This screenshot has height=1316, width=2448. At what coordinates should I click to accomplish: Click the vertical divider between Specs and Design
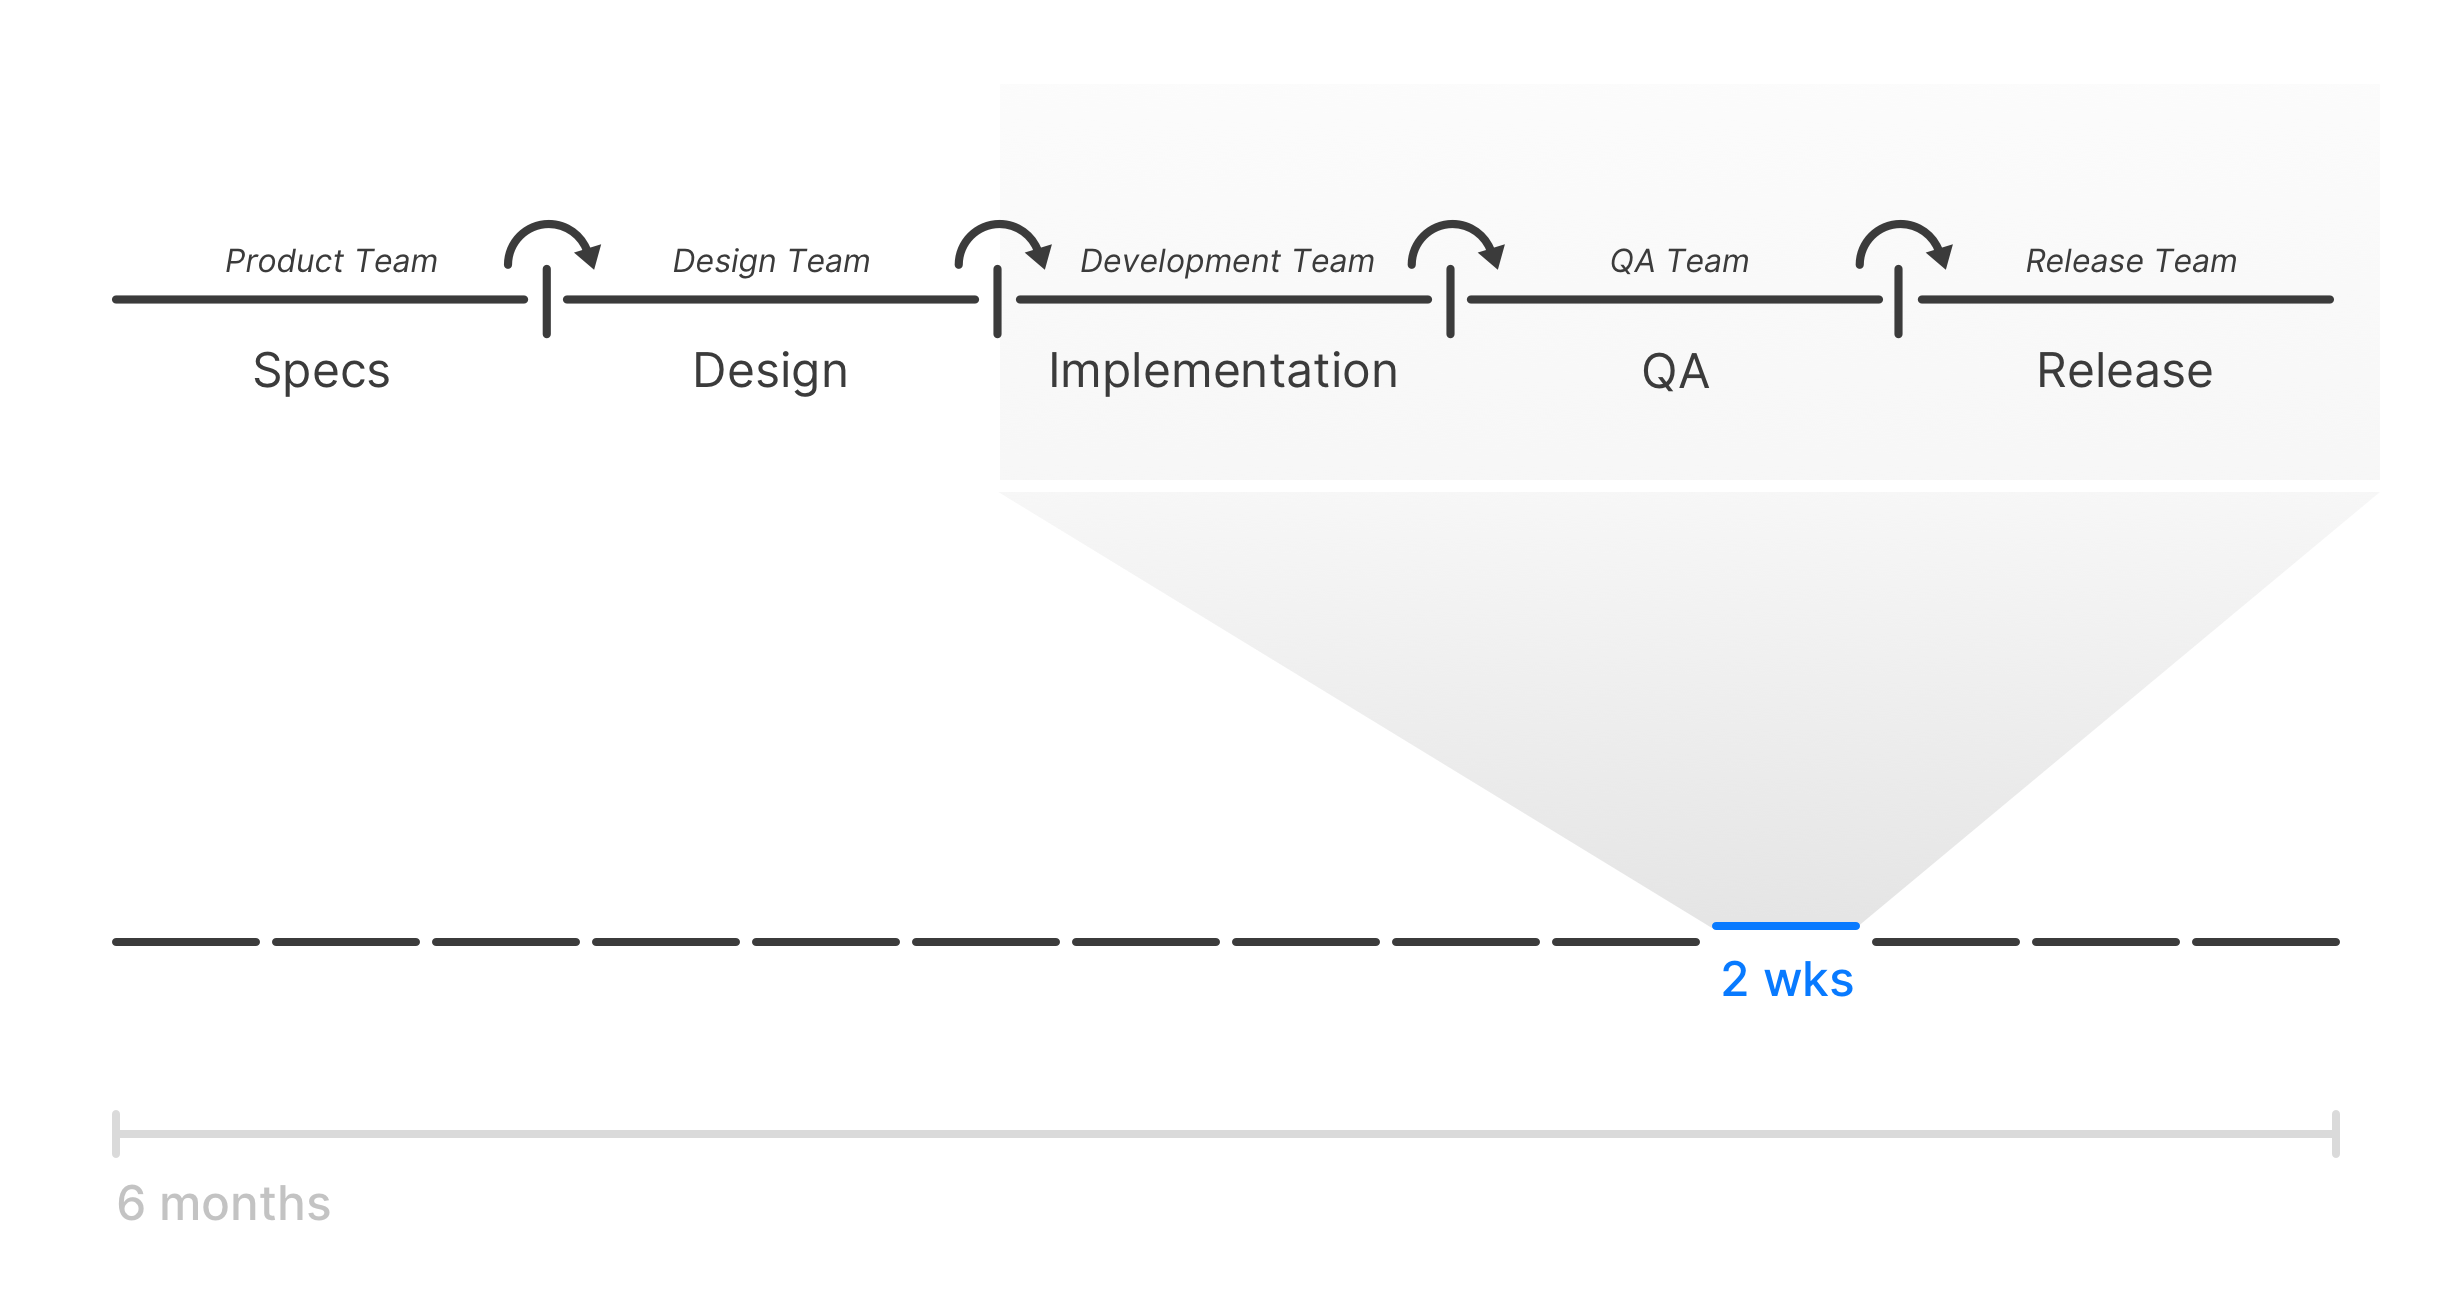click(546, 302)
